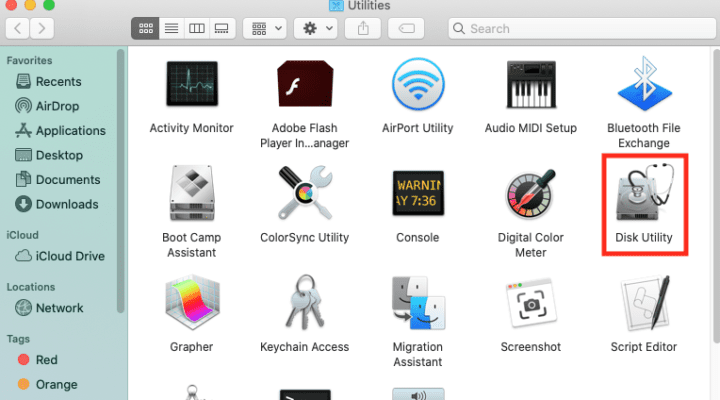Click the main file area scrollbar
This screenshot has width=720, height=400.
point(716,195)
